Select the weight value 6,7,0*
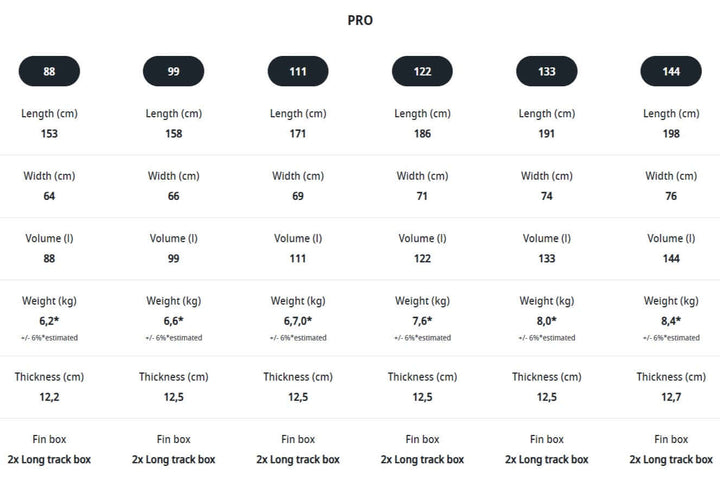 pos(298,321)
